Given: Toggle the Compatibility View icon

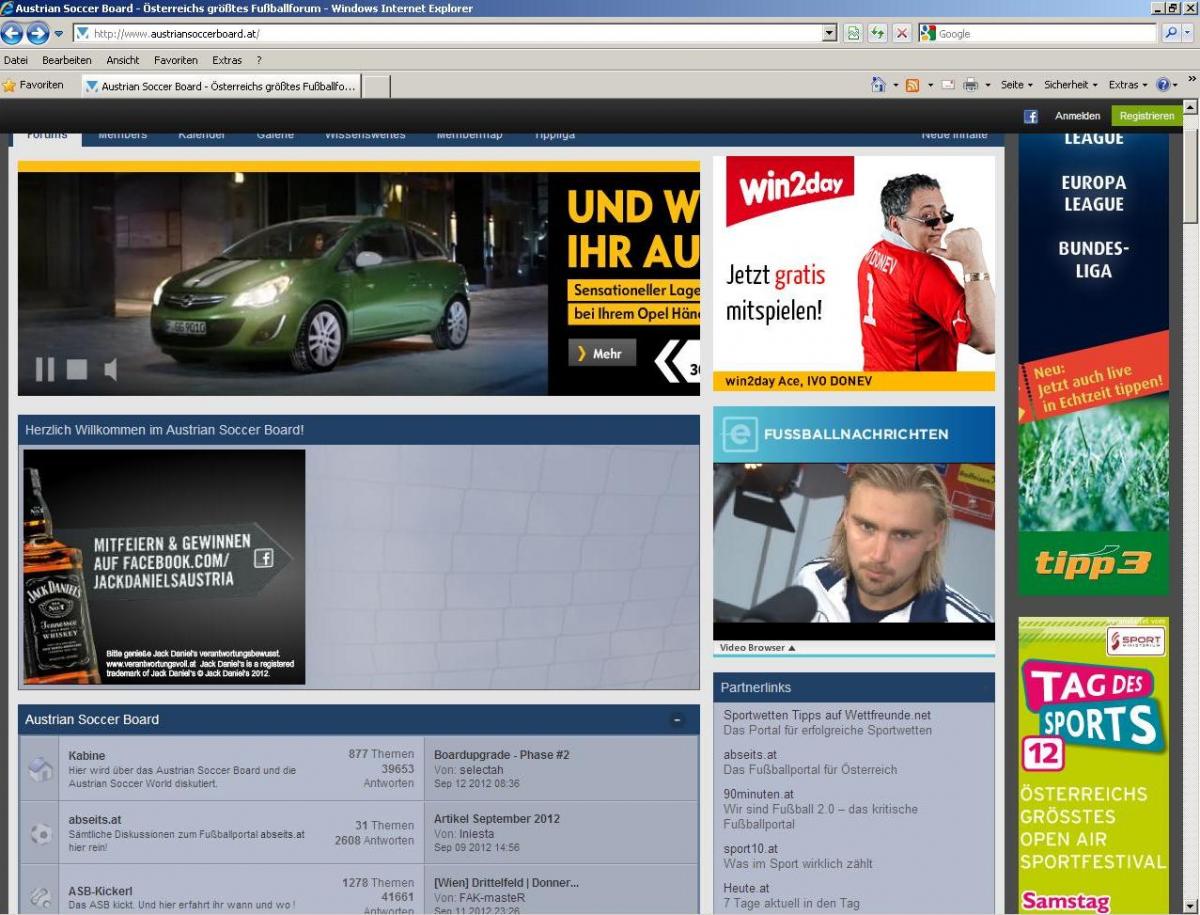Looking at the screenshot, I should (x=853, y=33).
